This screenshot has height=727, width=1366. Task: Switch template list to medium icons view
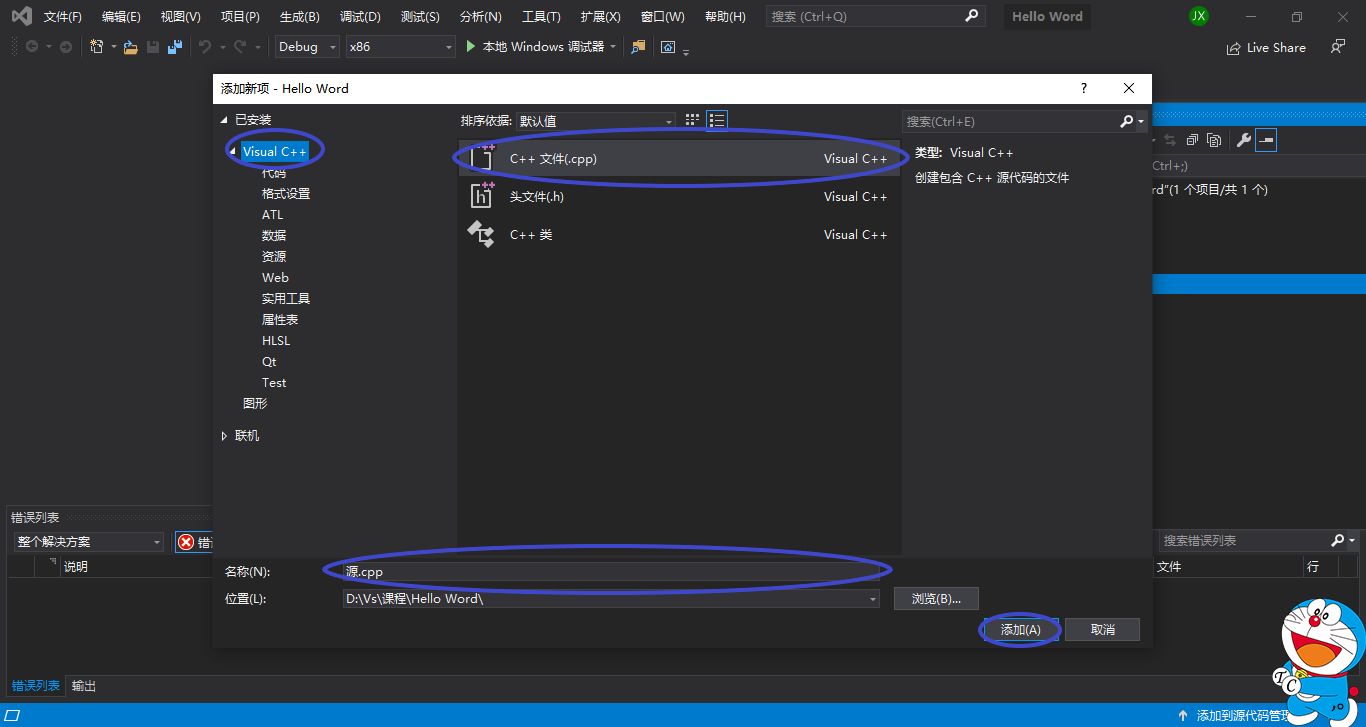692,119
